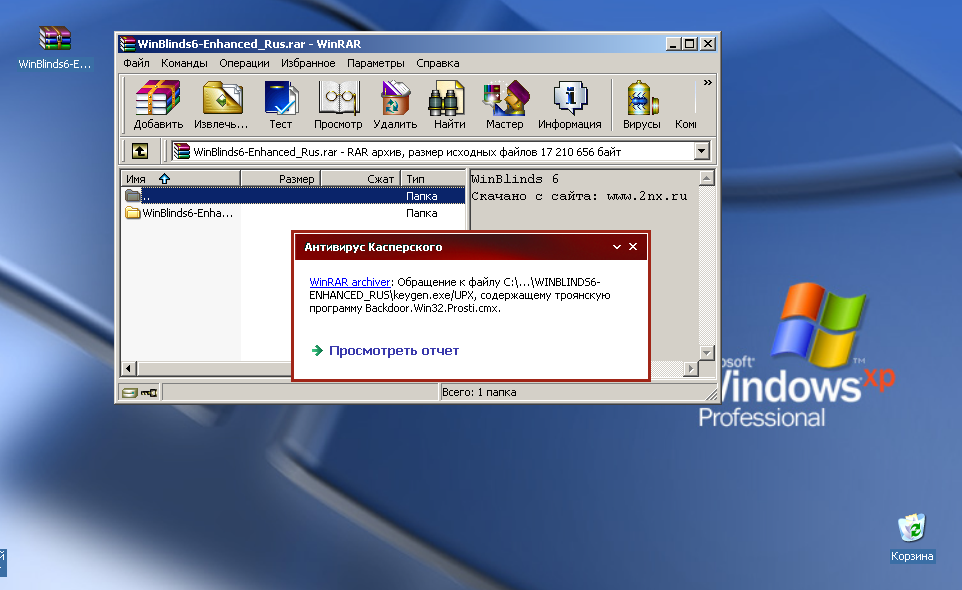
Task: Click the comment pane scroll-right arrow
Action: [691, 369]
